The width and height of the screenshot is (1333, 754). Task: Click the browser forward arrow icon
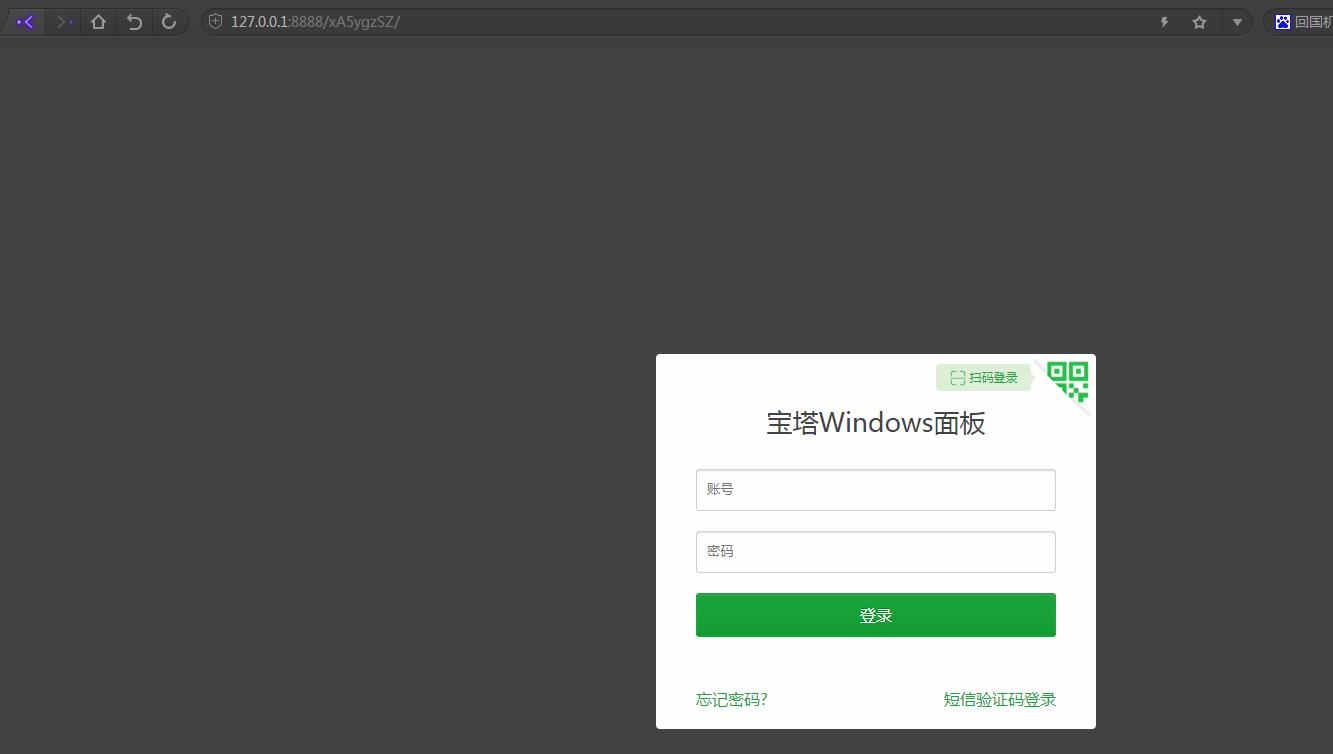[64, 21]
